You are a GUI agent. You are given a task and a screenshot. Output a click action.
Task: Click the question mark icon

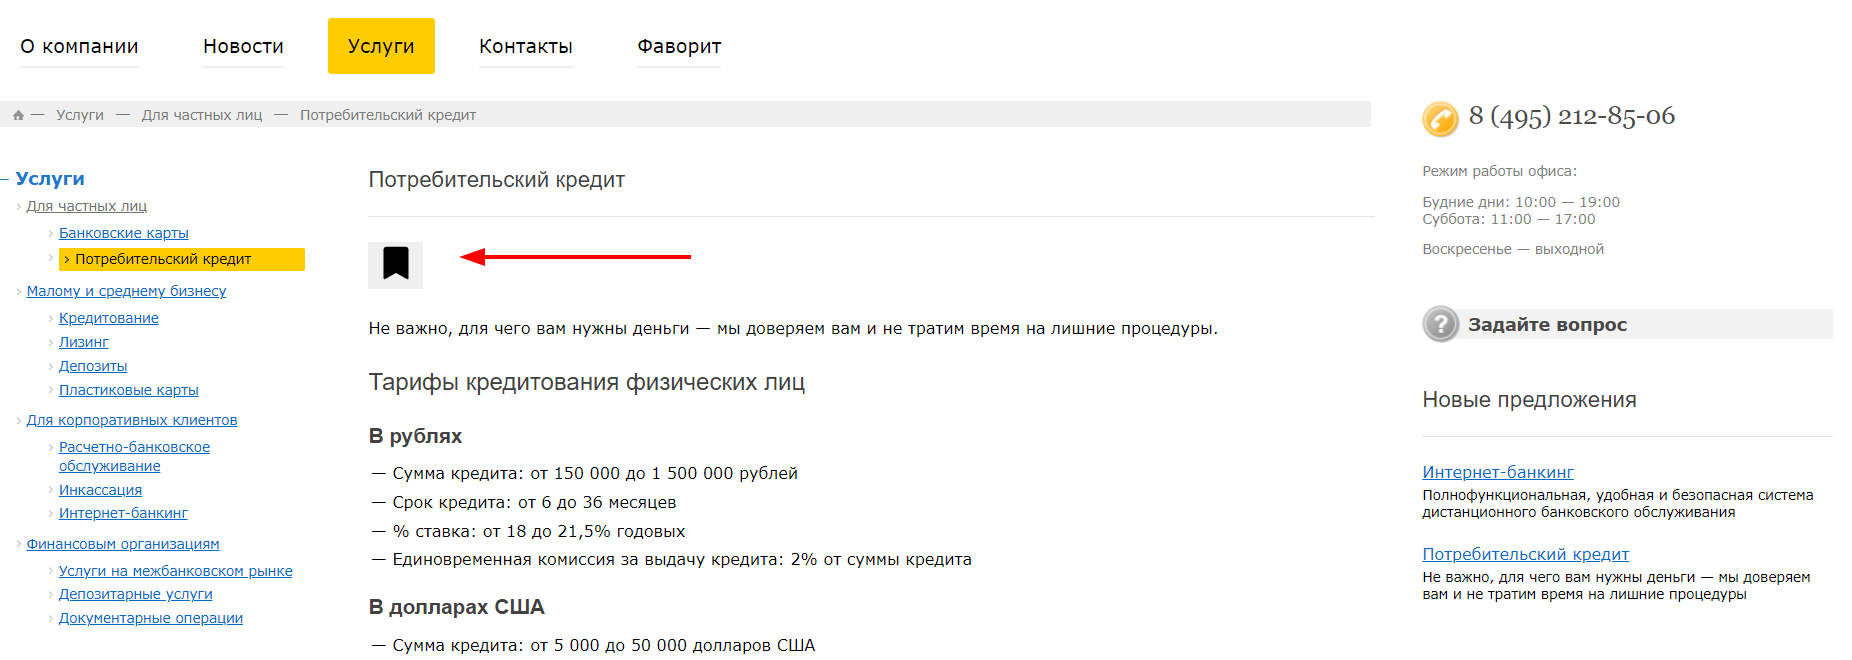point(1441,324)
